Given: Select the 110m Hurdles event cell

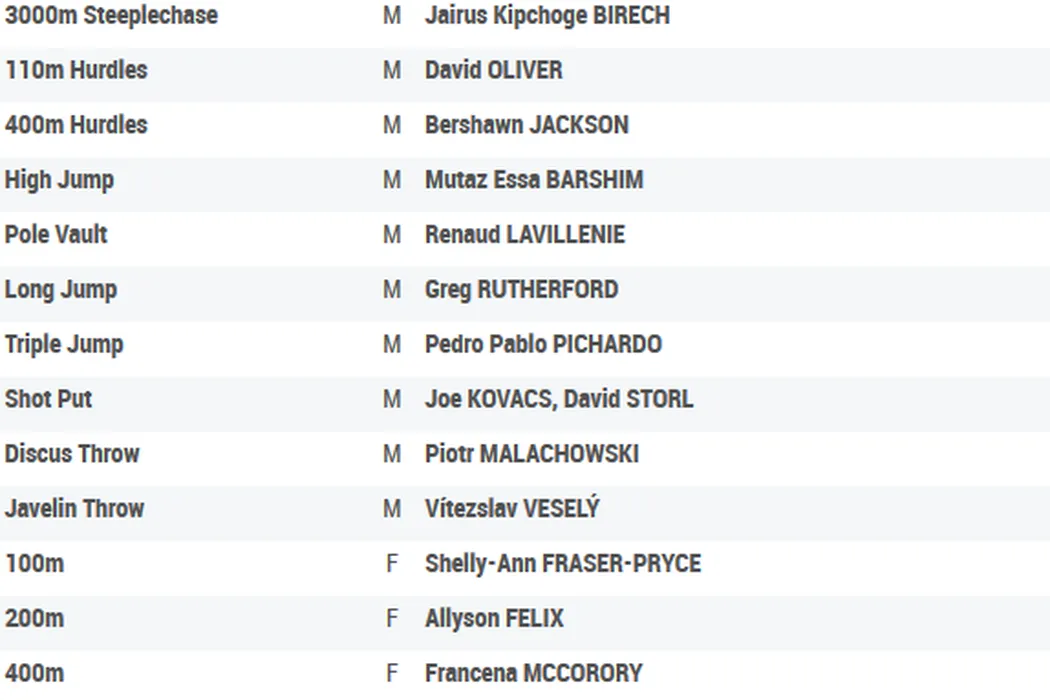Looking at the screenshot, I should (x=76, y=71).
